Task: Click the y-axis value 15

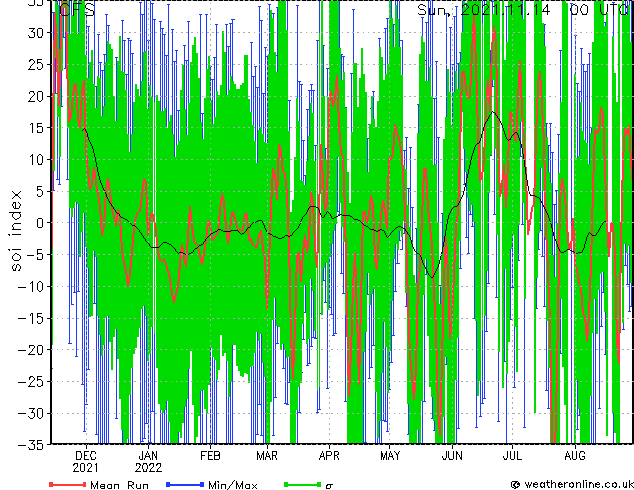Action: (36, 128)
